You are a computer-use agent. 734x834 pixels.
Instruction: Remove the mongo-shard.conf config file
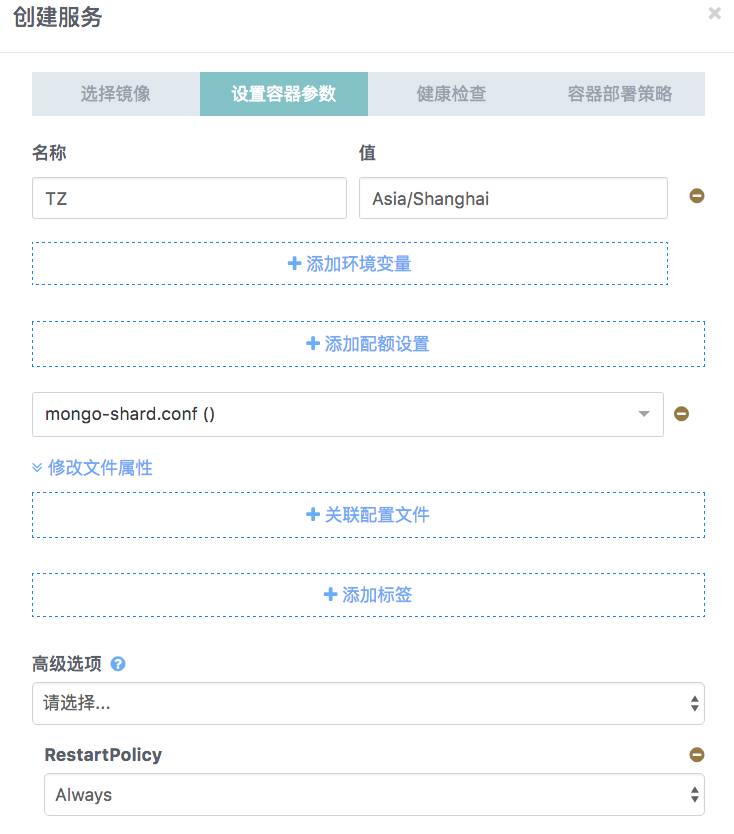pos(681,413)
